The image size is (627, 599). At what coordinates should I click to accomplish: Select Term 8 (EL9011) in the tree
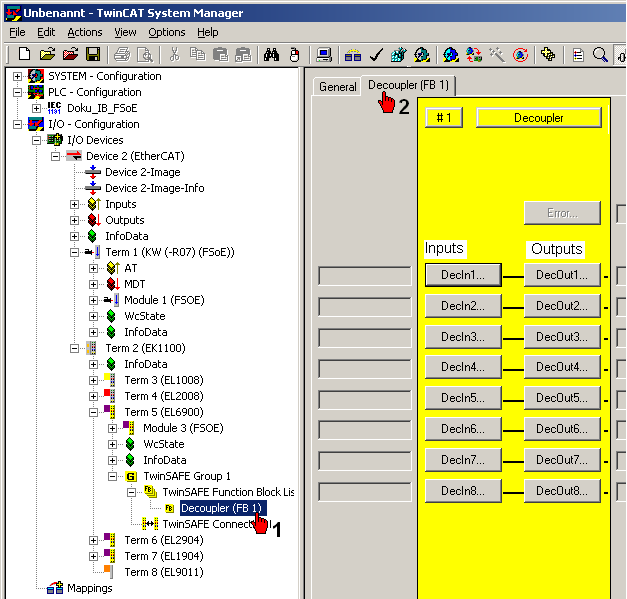click(x=164, y=572)
